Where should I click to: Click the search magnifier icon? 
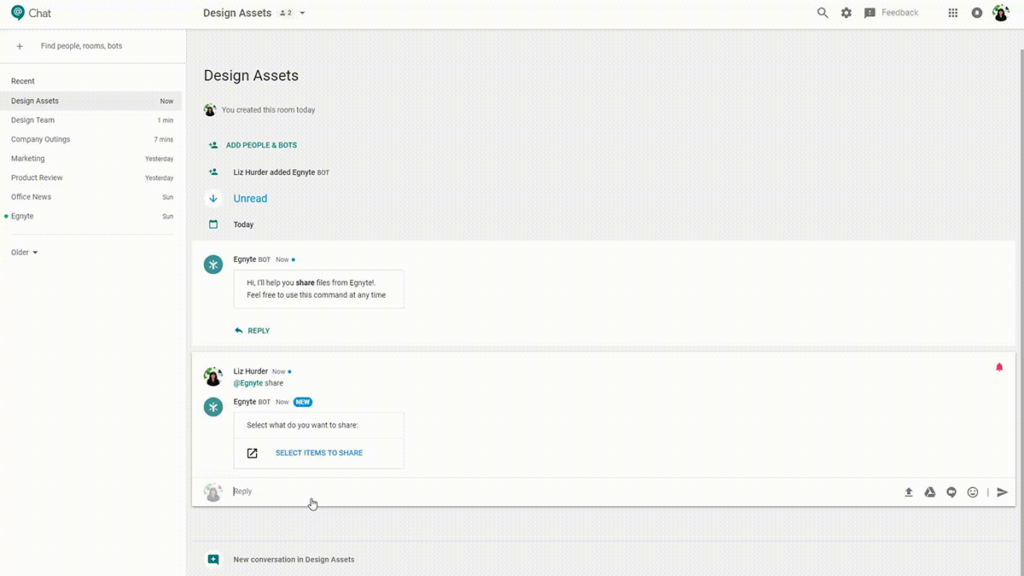point(822,13)
